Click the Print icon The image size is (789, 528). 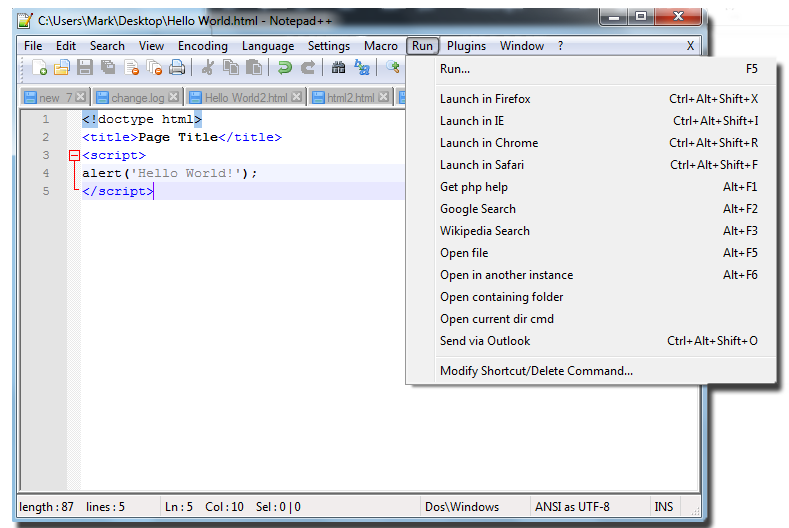tap(177, 67)
